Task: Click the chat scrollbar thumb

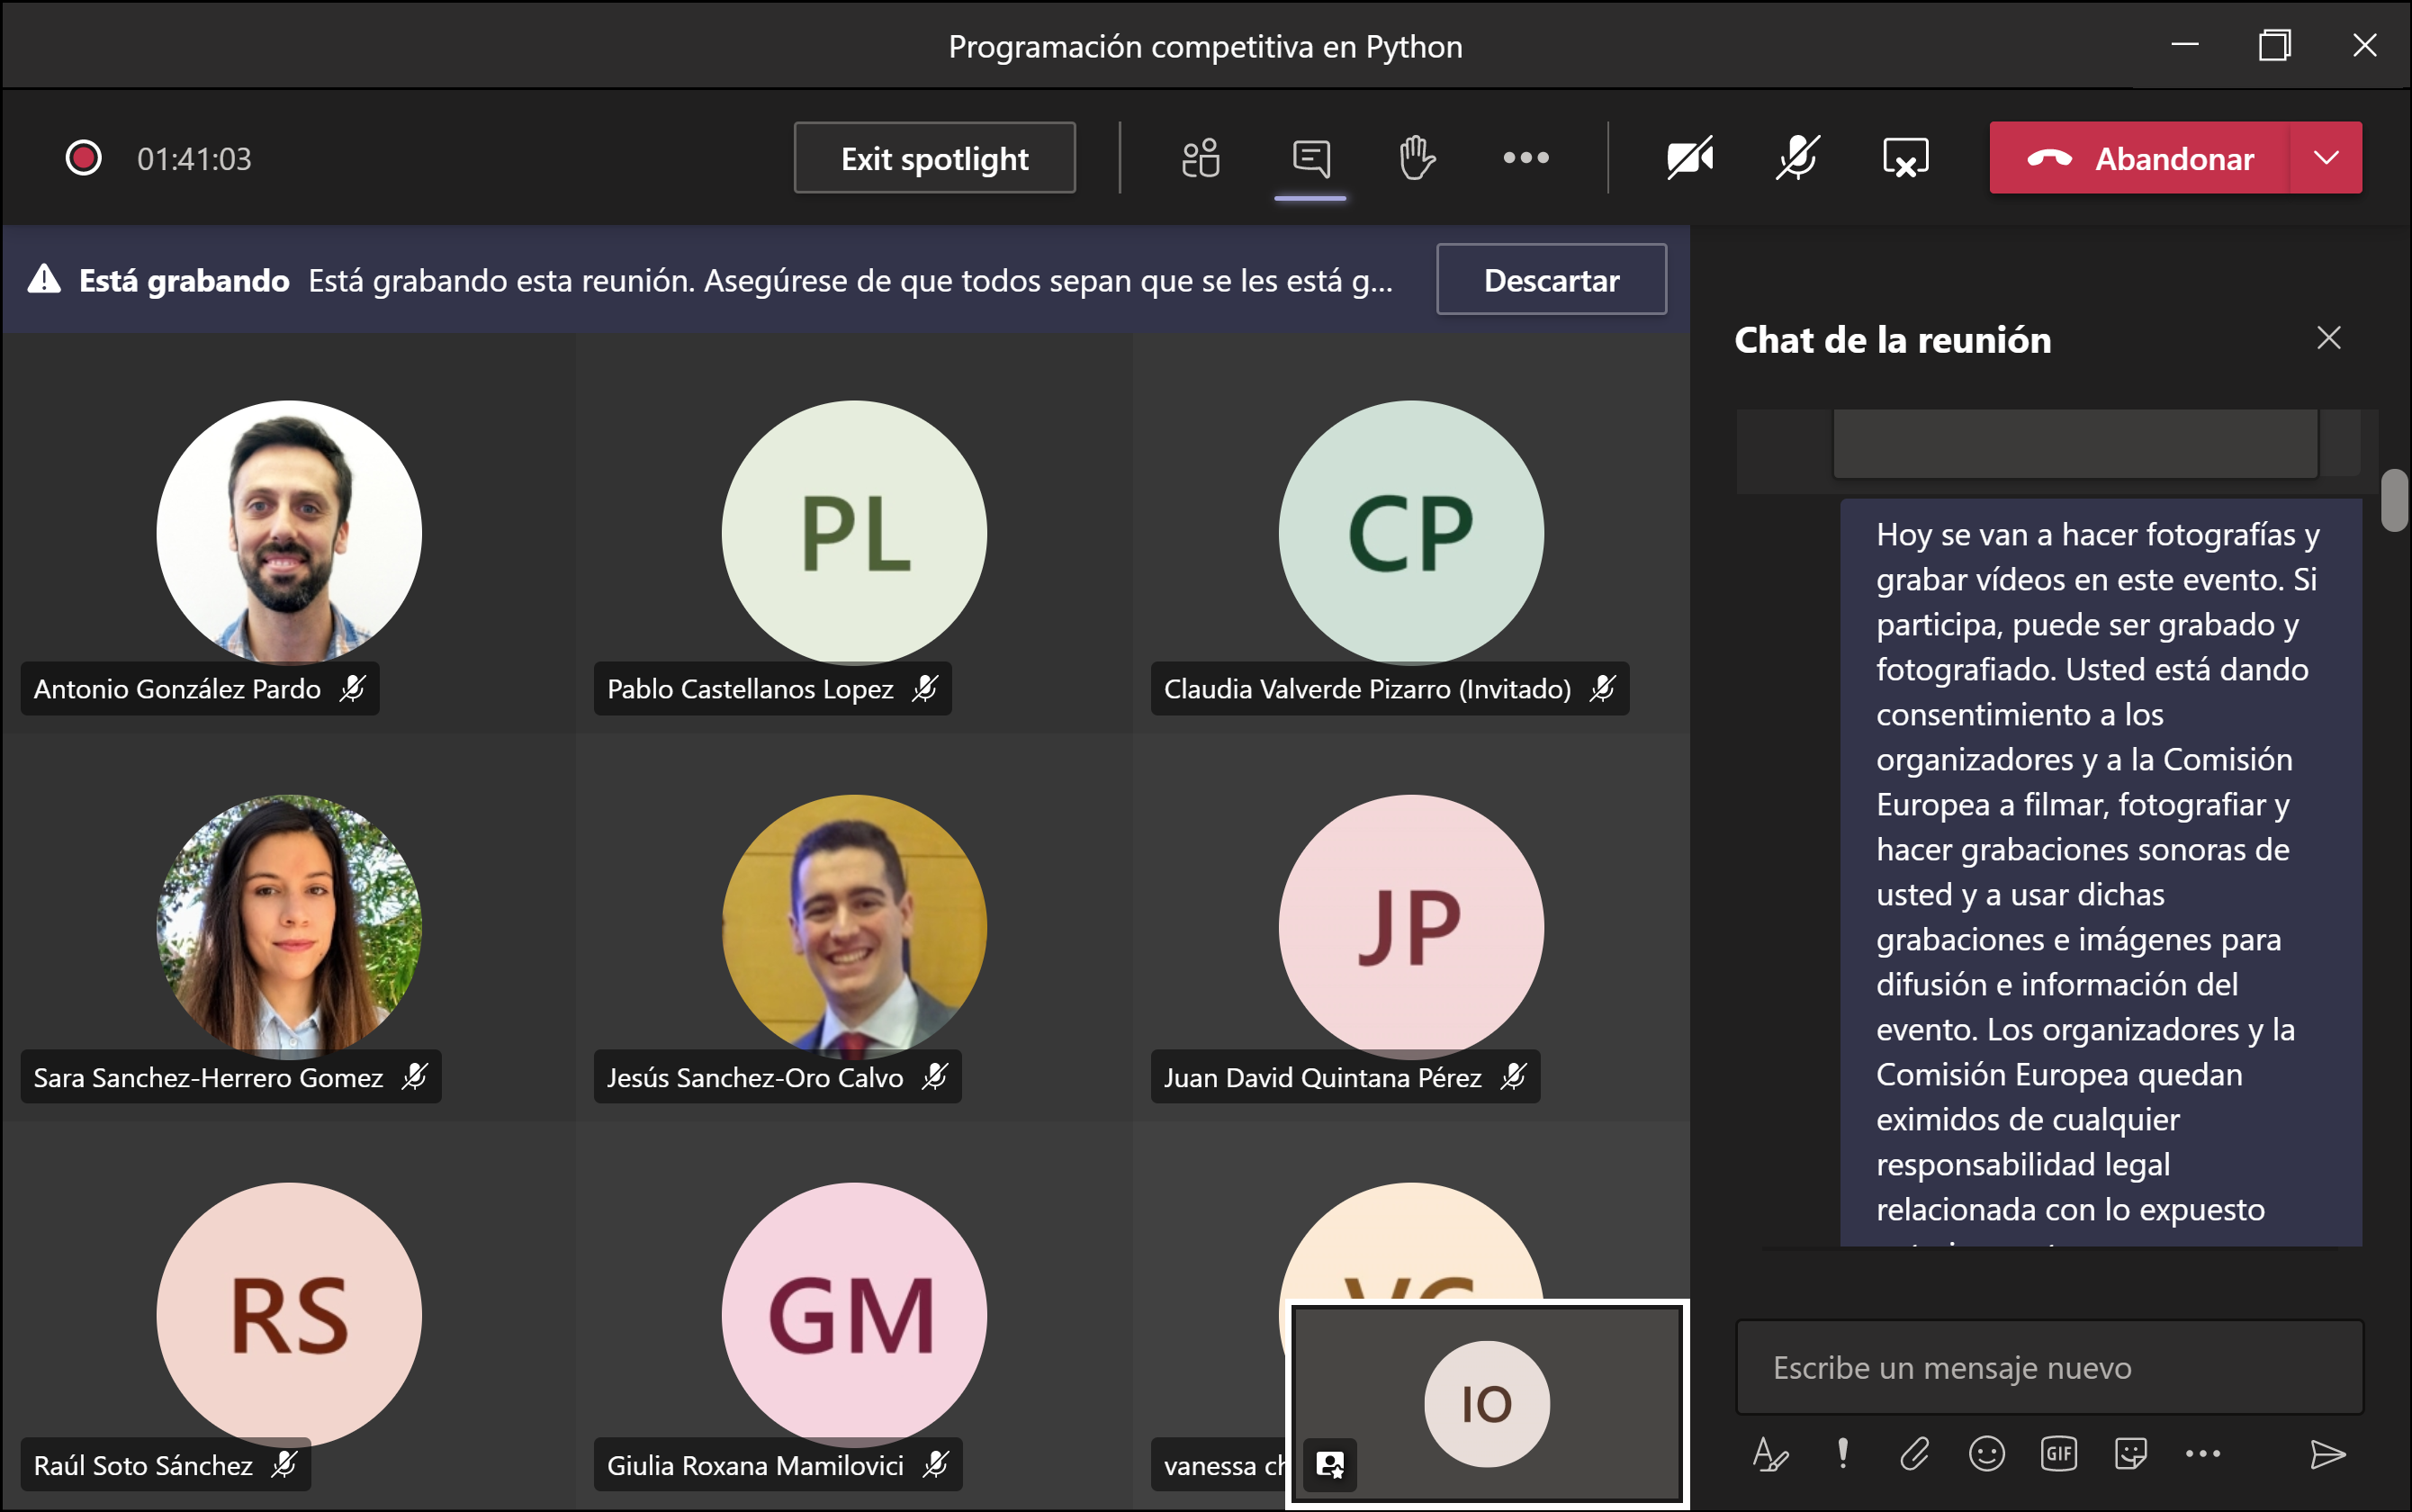Action: tap(2394, 500)
